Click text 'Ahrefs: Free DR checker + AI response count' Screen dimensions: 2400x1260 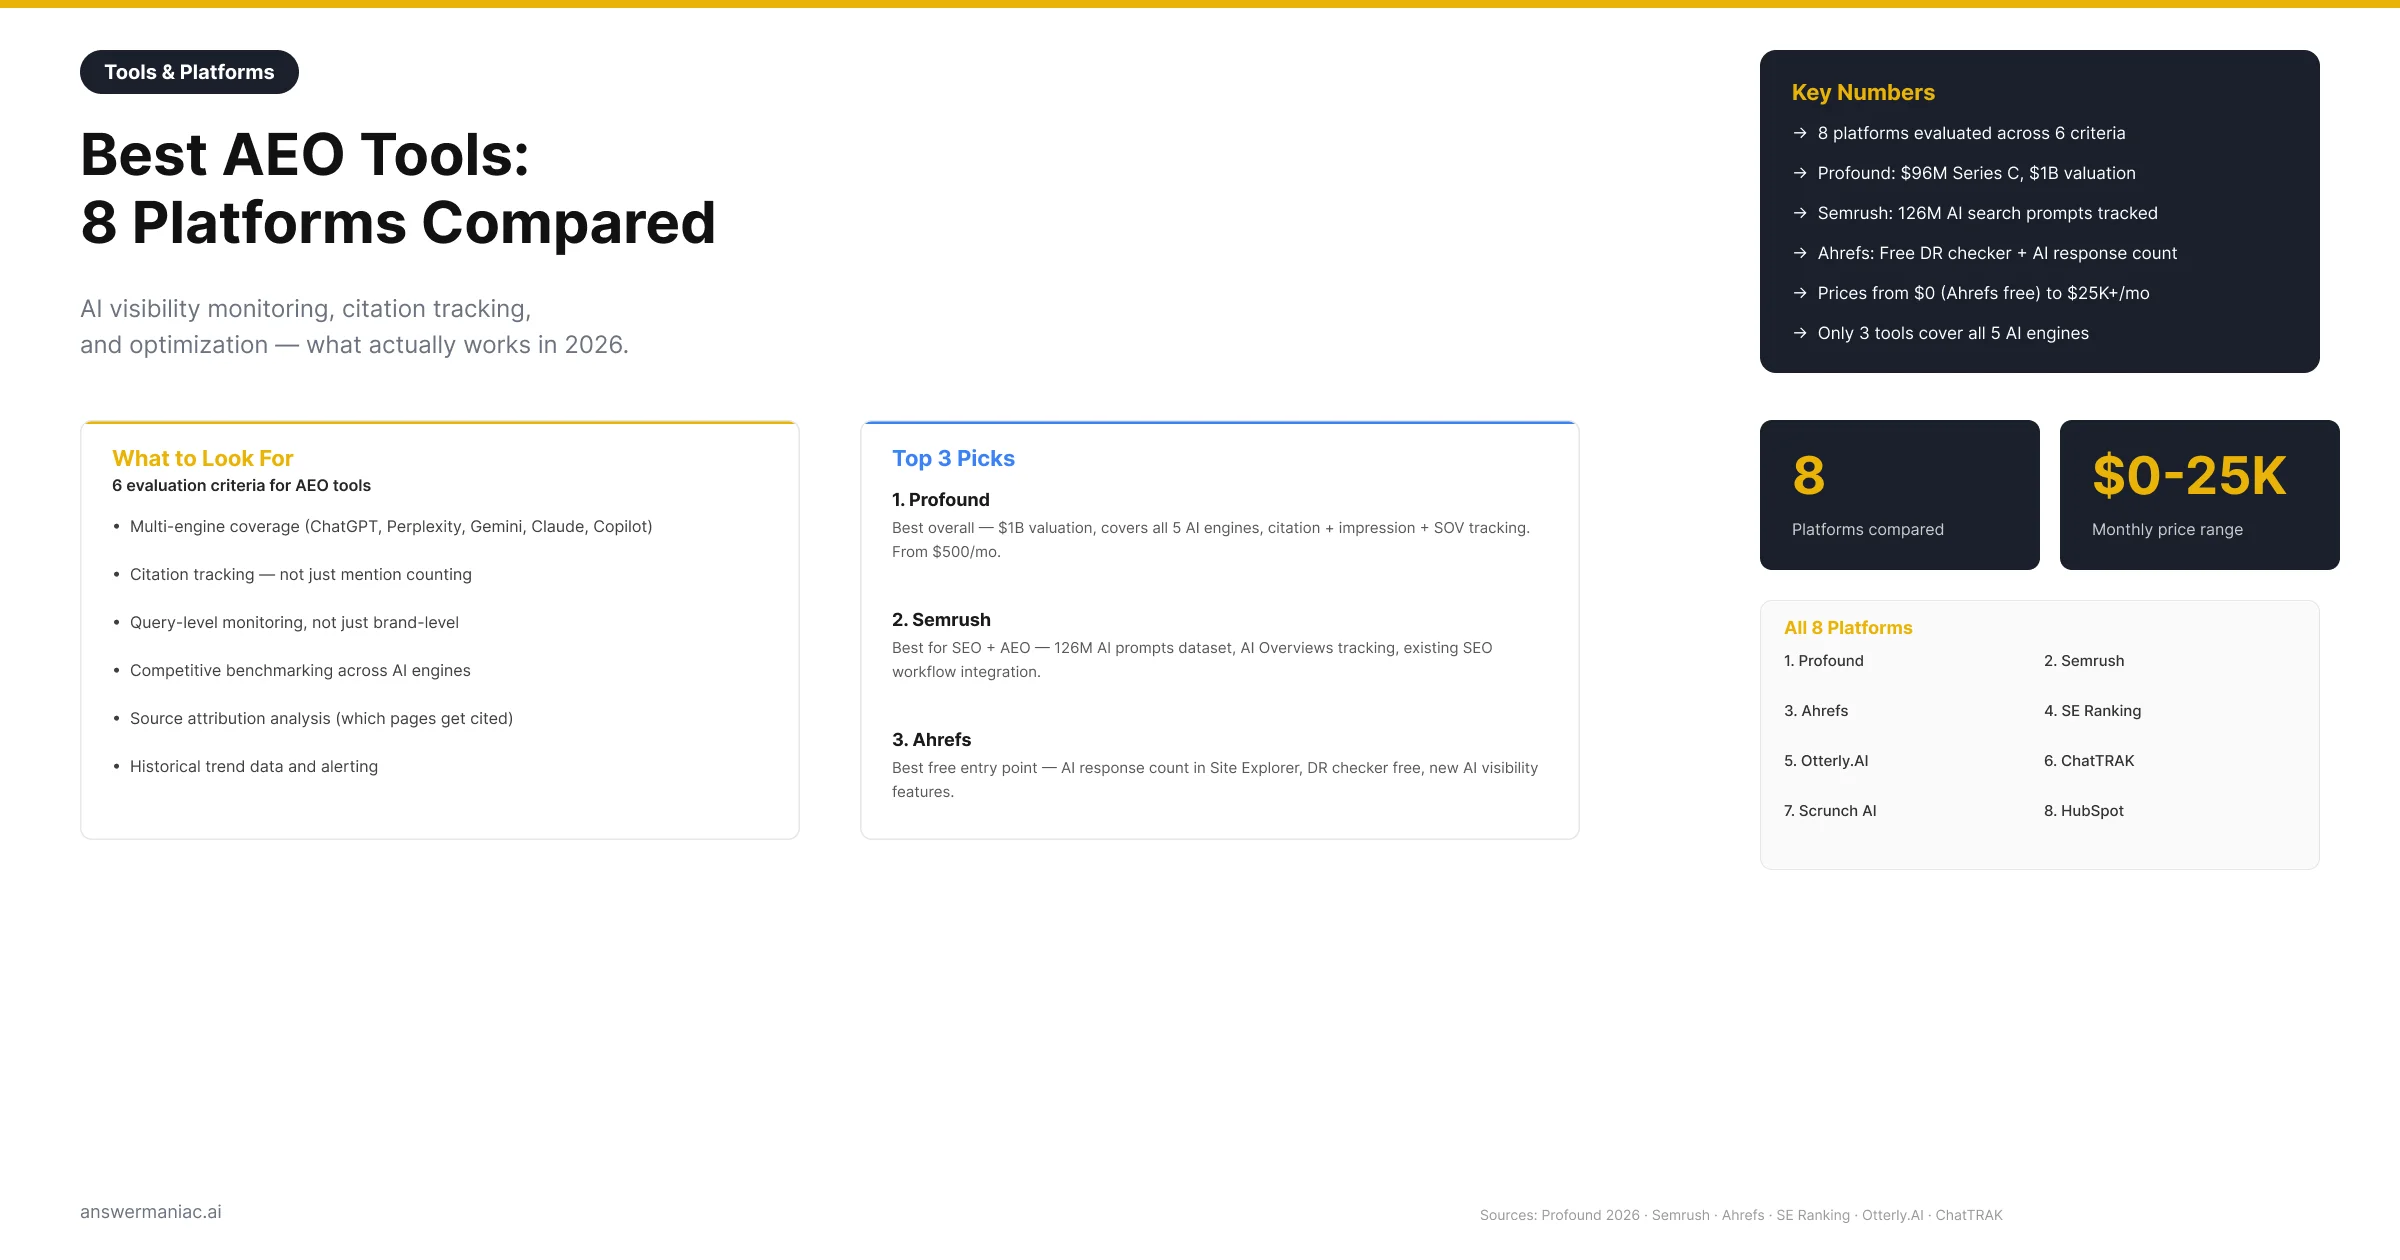1997,253
